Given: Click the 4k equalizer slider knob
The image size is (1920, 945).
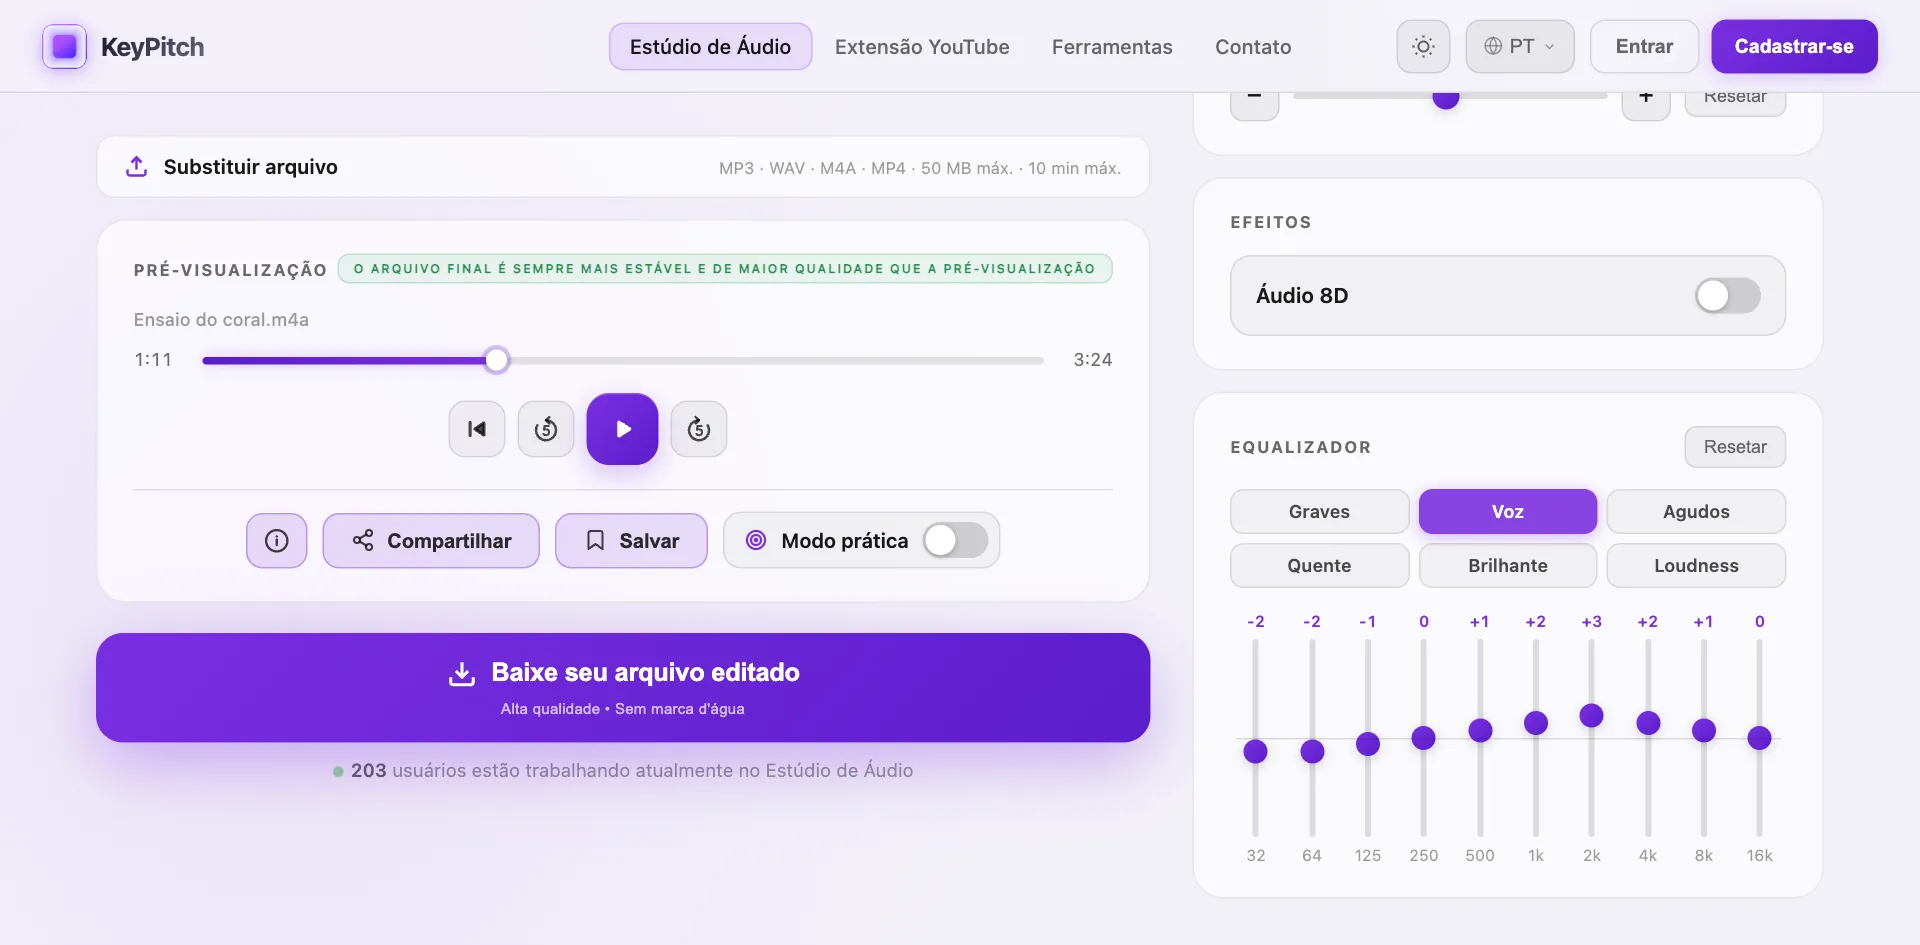Looking at the screenshot, I should 1648,723.
